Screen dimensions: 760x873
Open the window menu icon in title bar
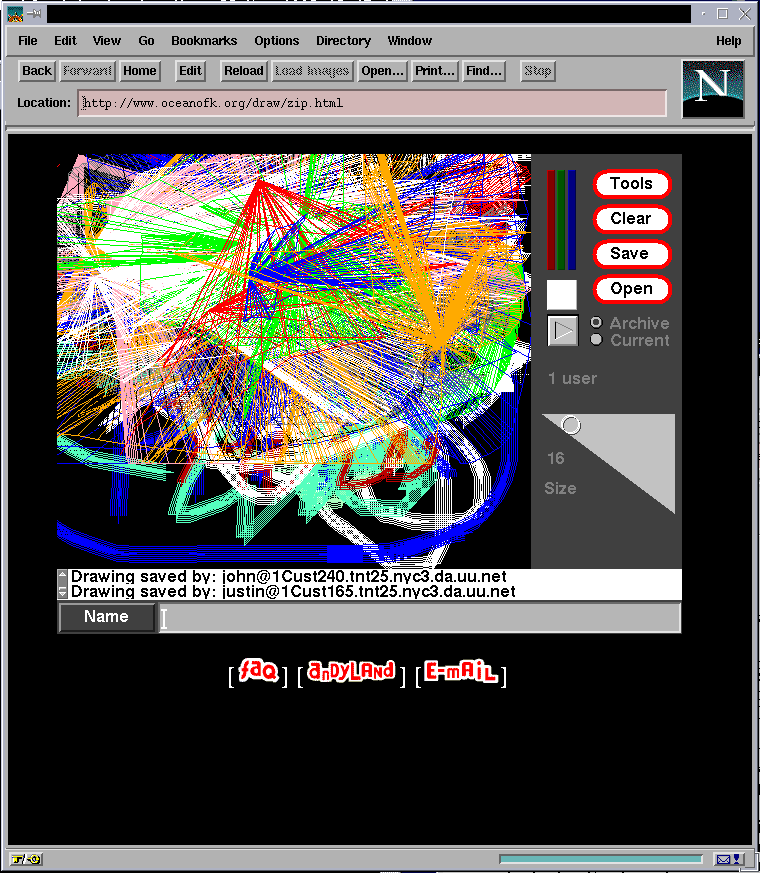15,14
